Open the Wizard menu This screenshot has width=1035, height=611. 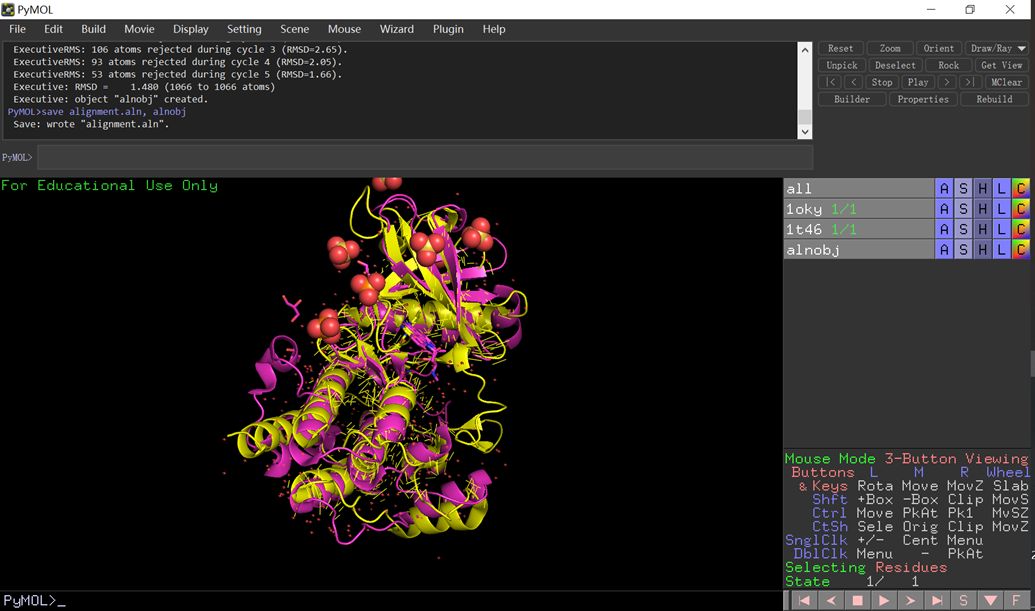pos(396,29)
